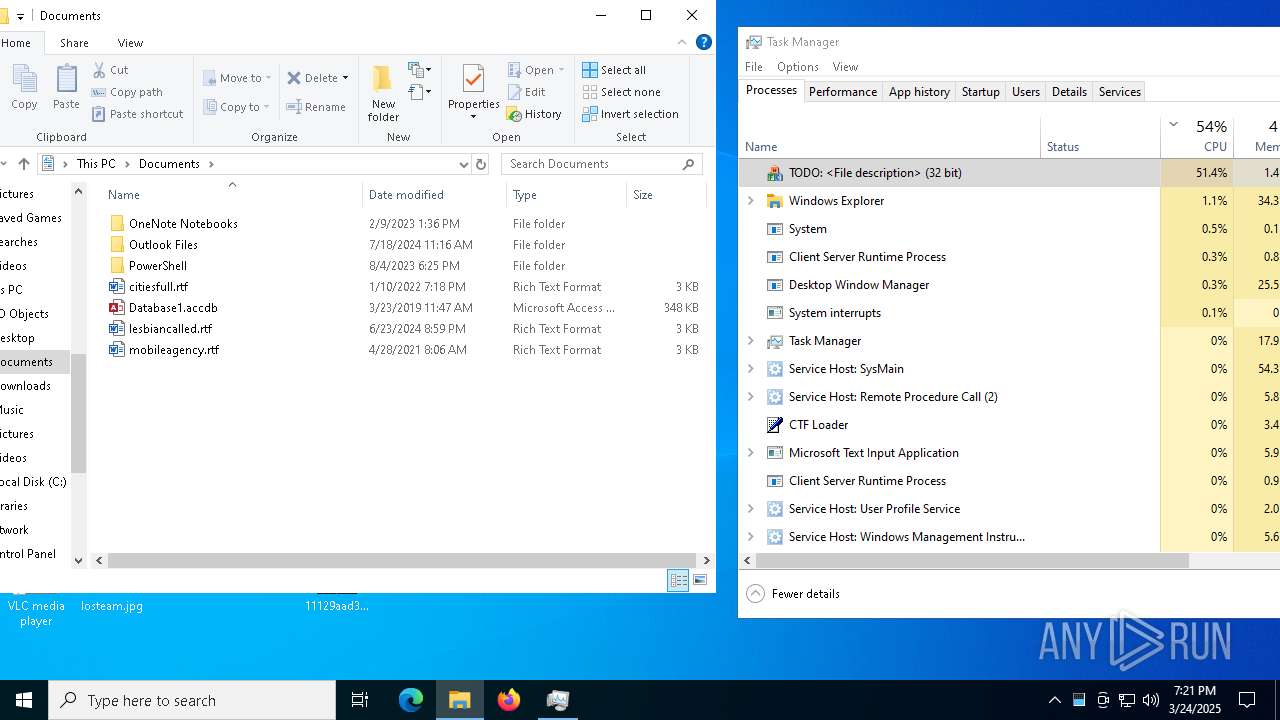The image size is (1280, 720).
Task: Select the Database1.accdb file
Action: tap(173, 308)
